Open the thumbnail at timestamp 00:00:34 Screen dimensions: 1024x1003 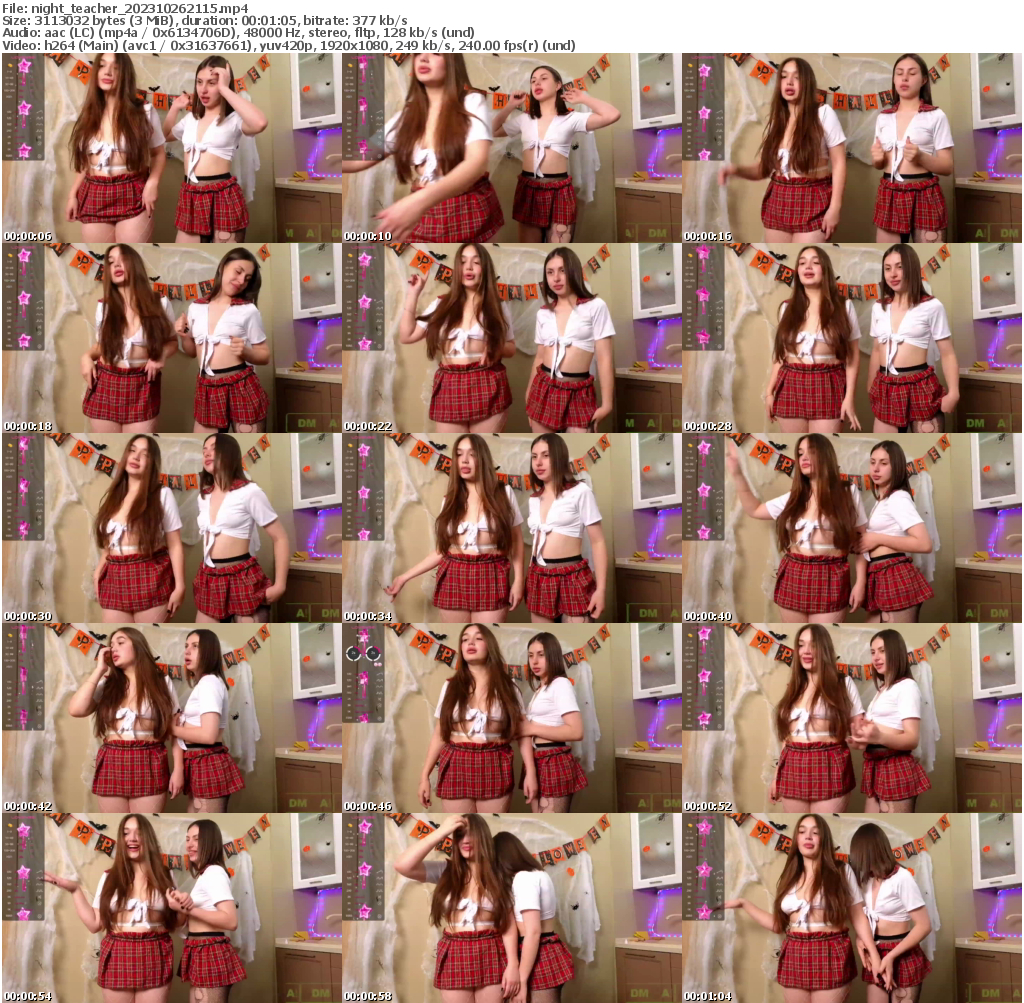[x=510, y=527]
